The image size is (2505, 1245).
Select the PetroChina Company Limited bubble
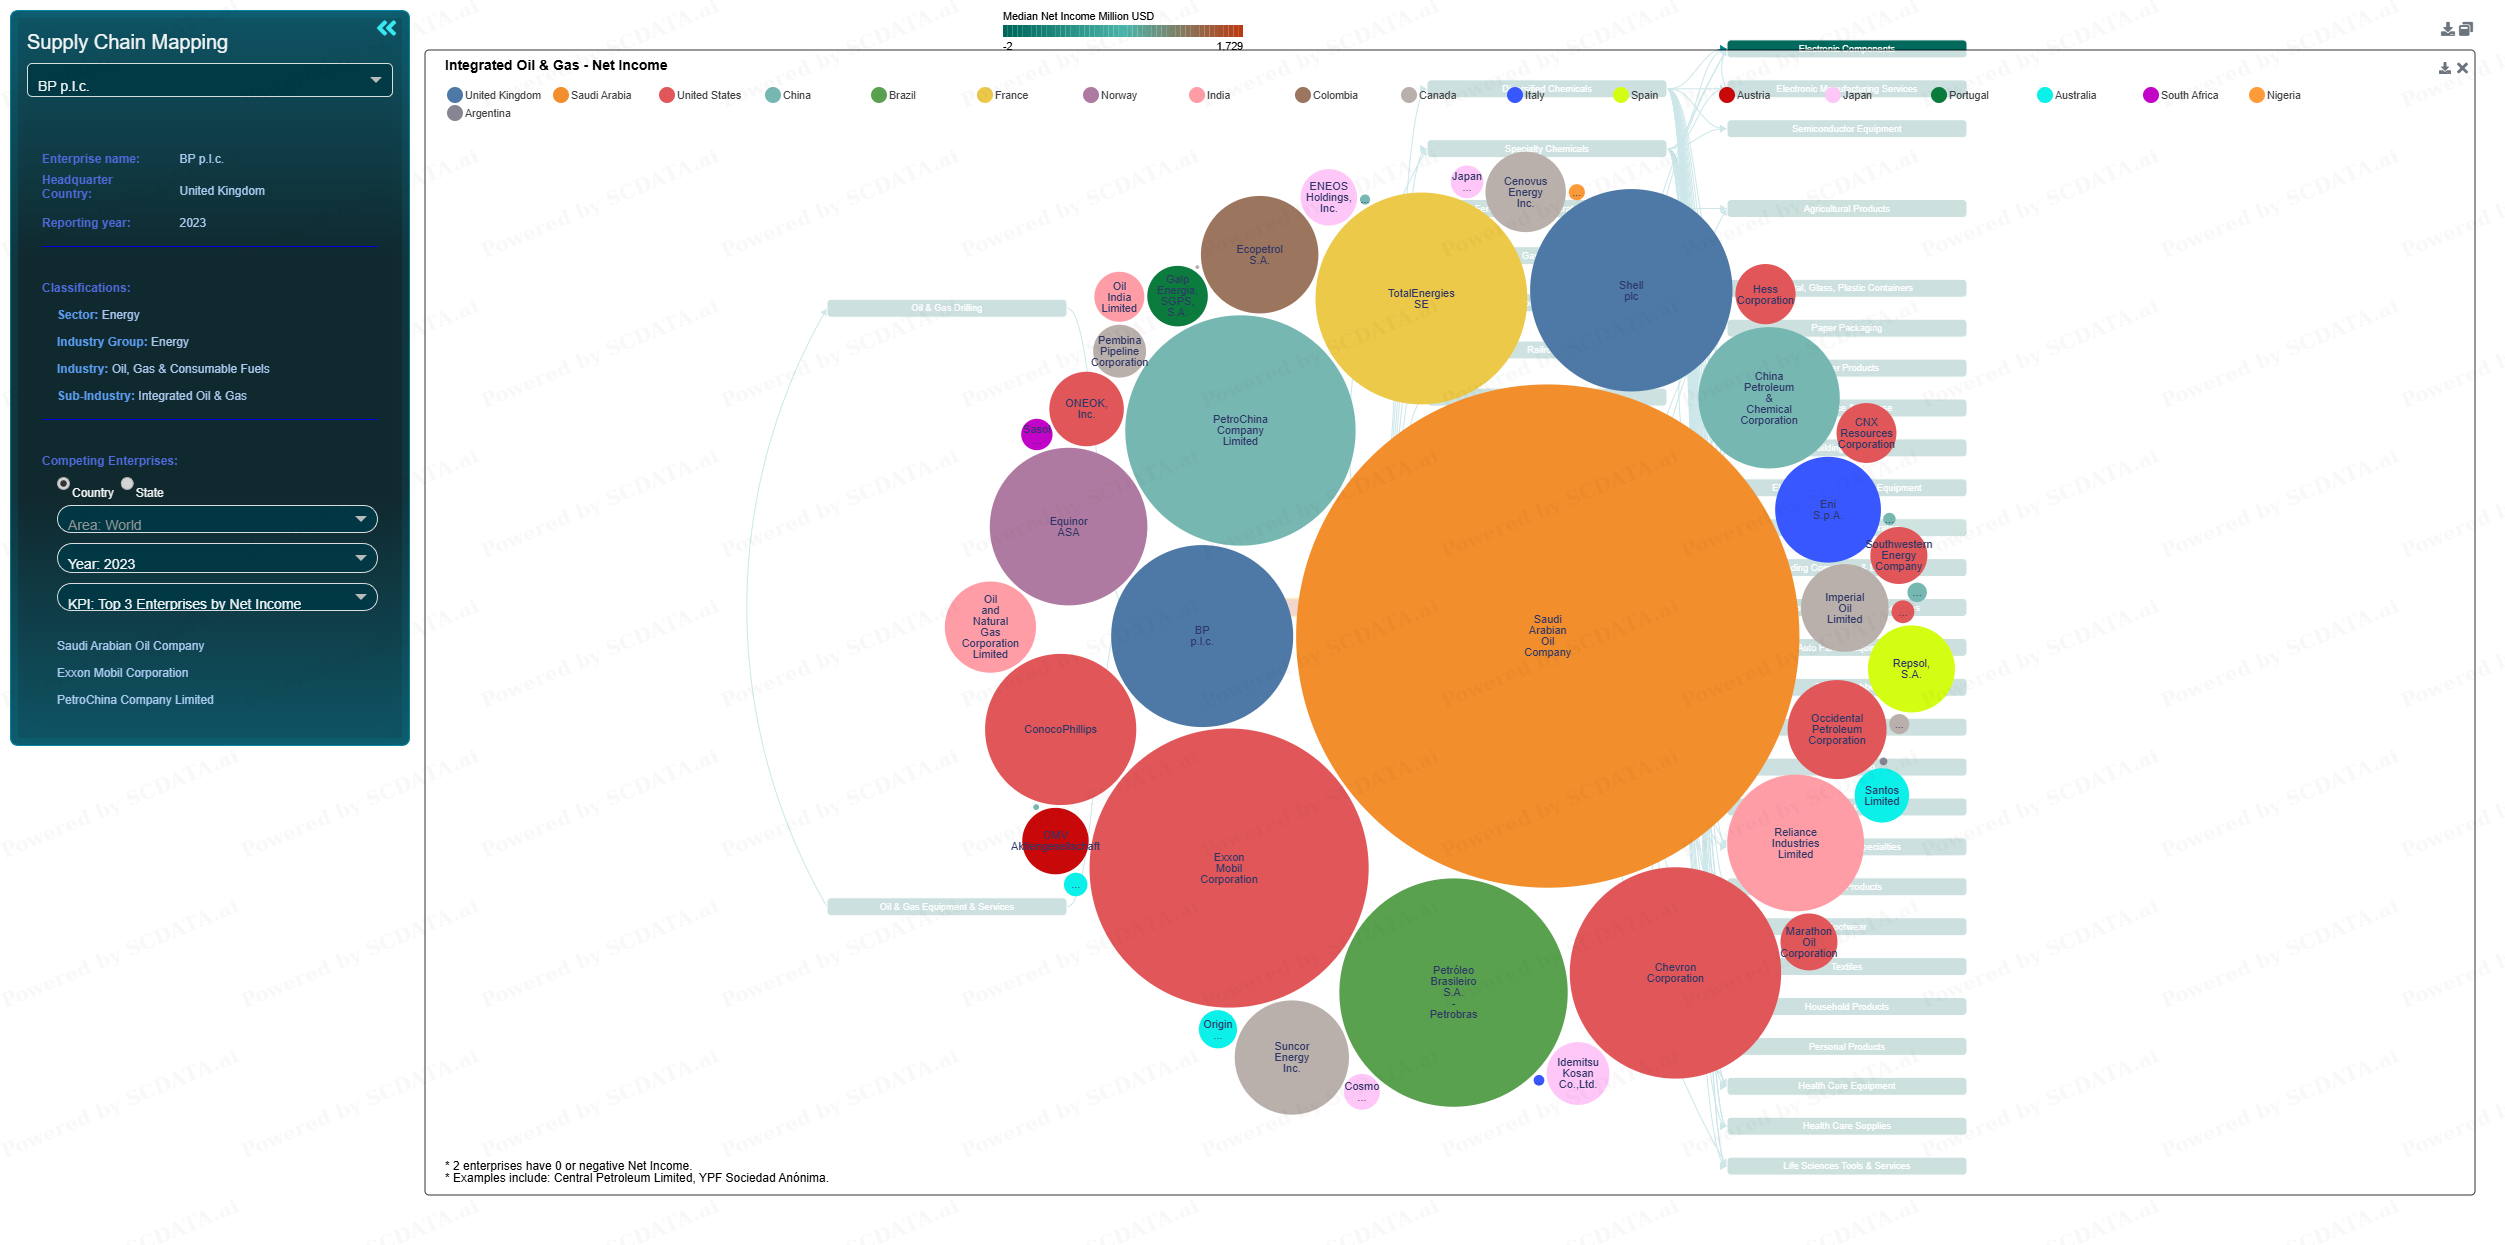(1240, 430)
